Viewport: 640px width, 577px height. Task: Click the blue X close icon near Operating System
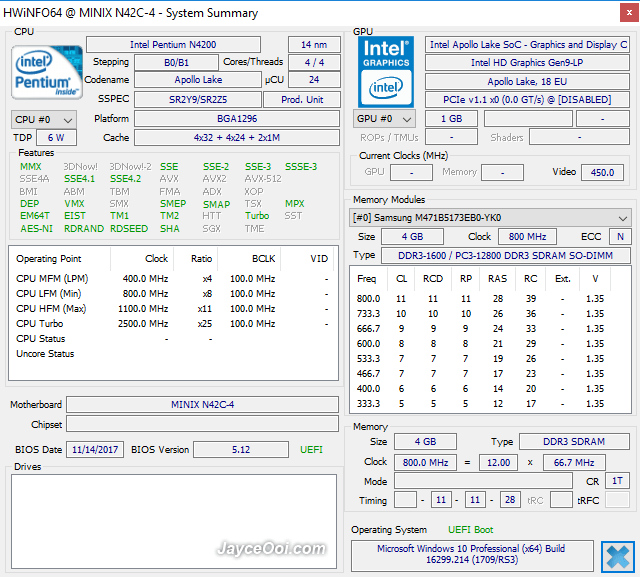(618, 557)
